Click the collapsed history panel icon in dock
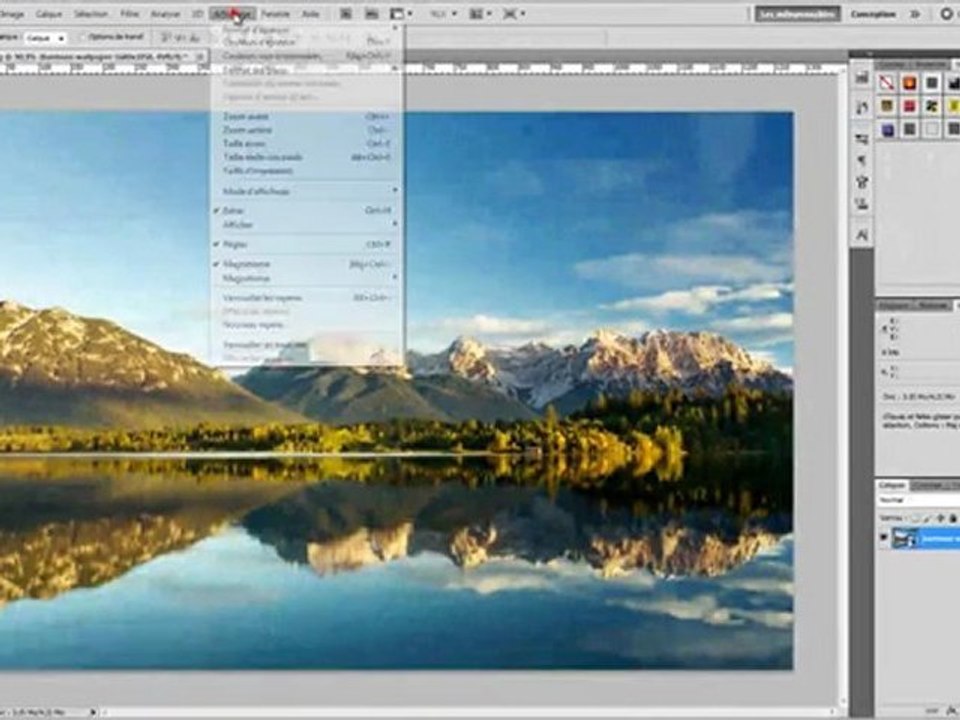The width and height of the screenshot is (960, 720). pos(862,107)
